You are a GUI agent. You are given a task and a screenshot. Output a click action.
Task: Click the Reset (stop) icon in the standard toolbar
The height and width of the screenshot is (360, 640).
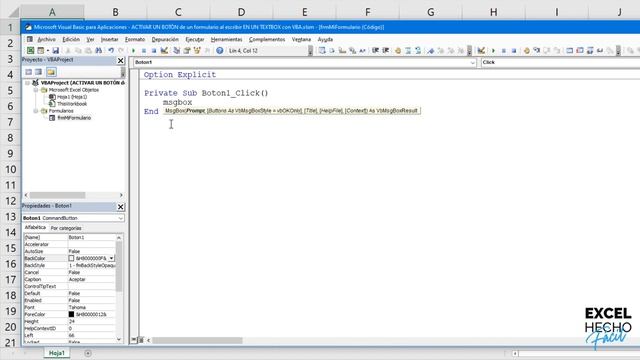pyautogui.click(x=154, y=51)
